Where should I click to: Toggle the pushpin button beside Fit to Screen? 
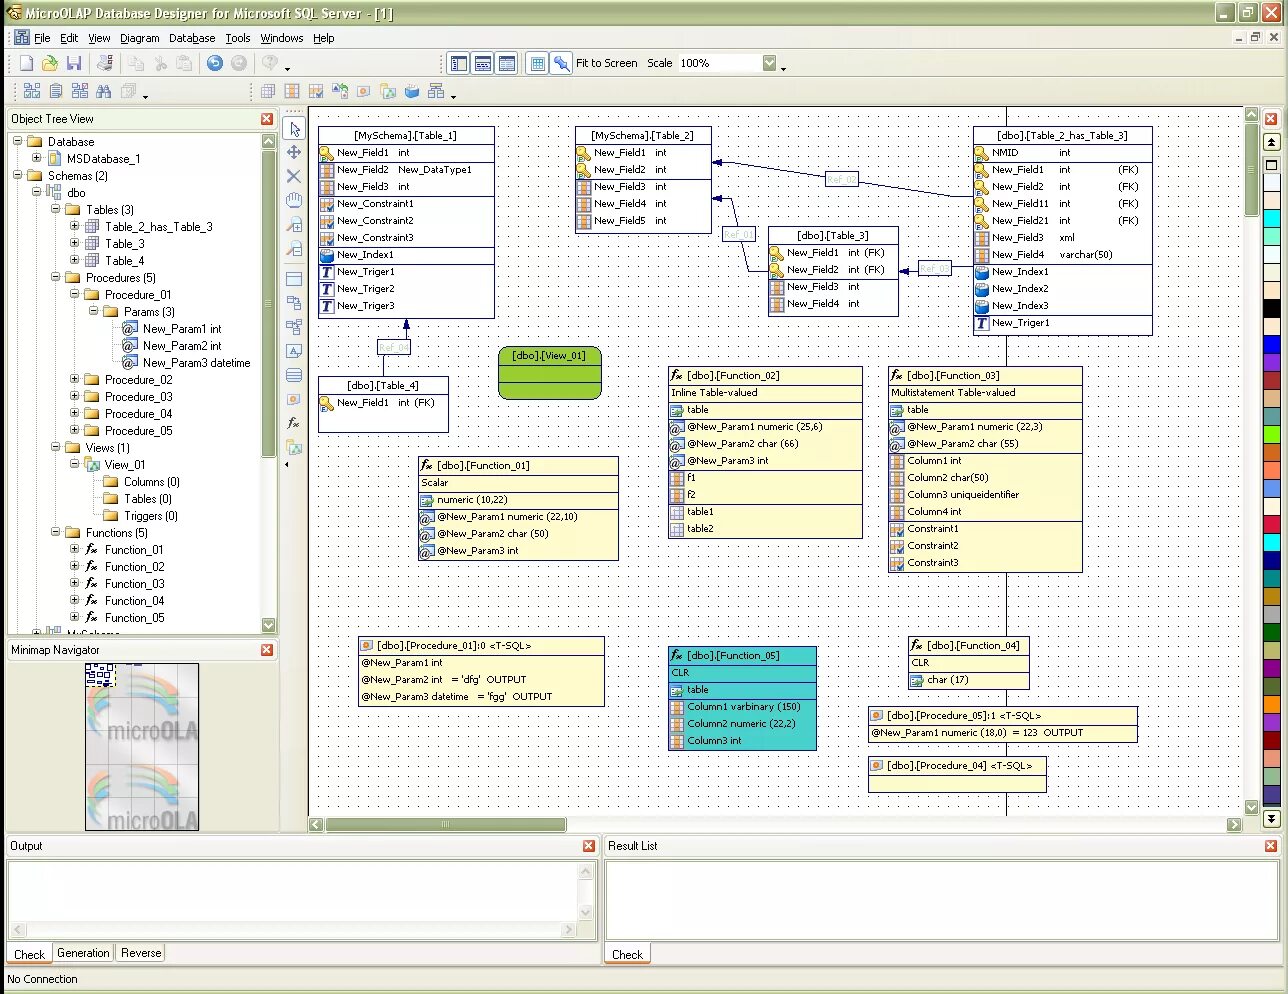coord(562,63)
